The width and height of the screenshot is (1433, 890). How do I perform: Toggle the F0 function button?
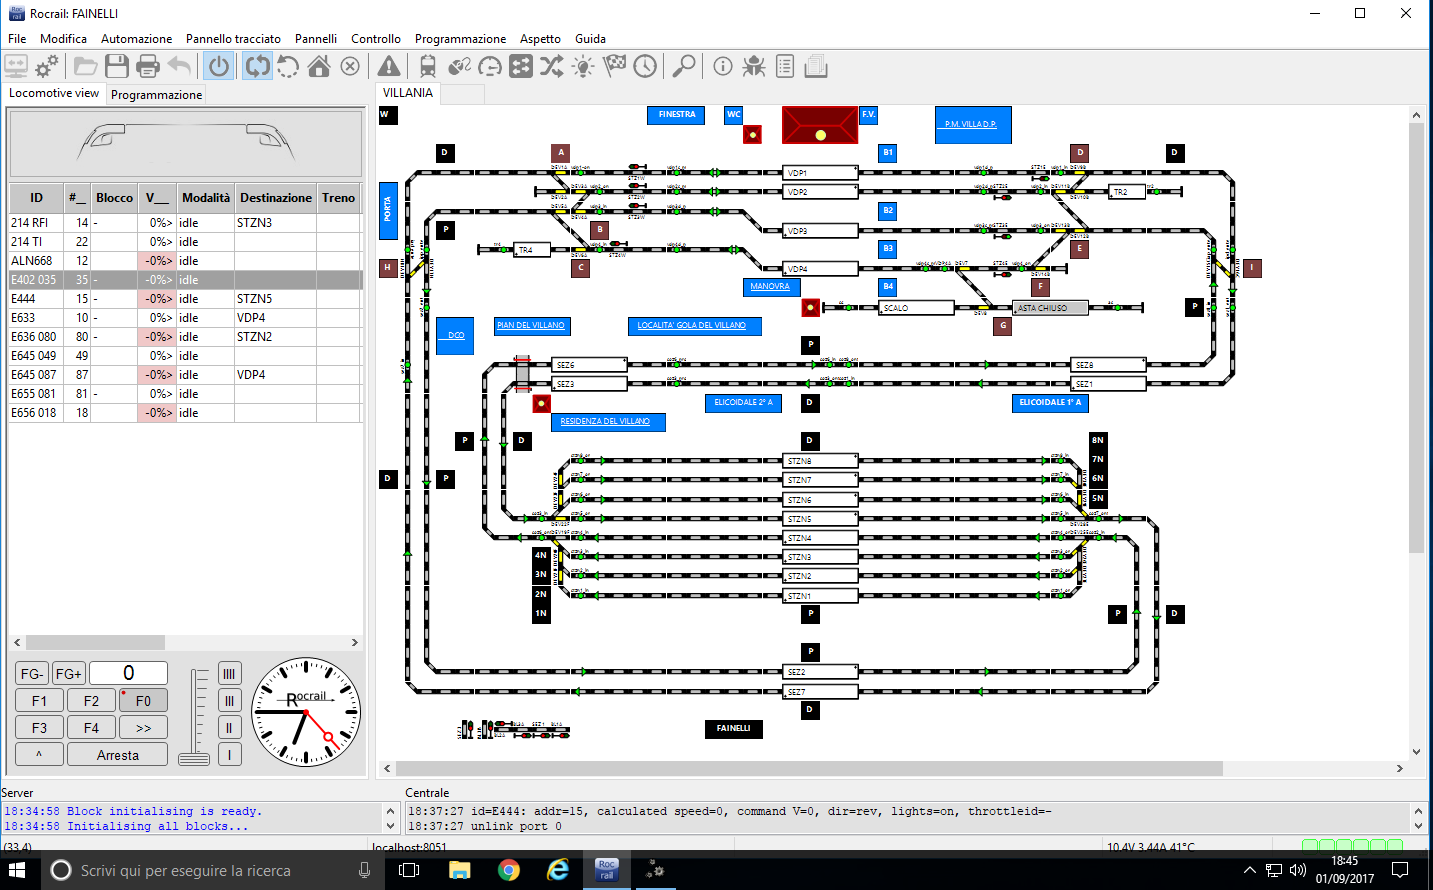pyautogui.click(x=143, y=701)
